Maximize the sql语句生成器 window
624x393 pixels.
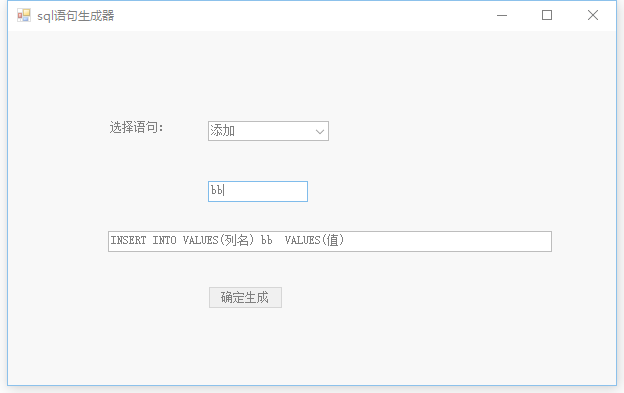tap(547, 16)
